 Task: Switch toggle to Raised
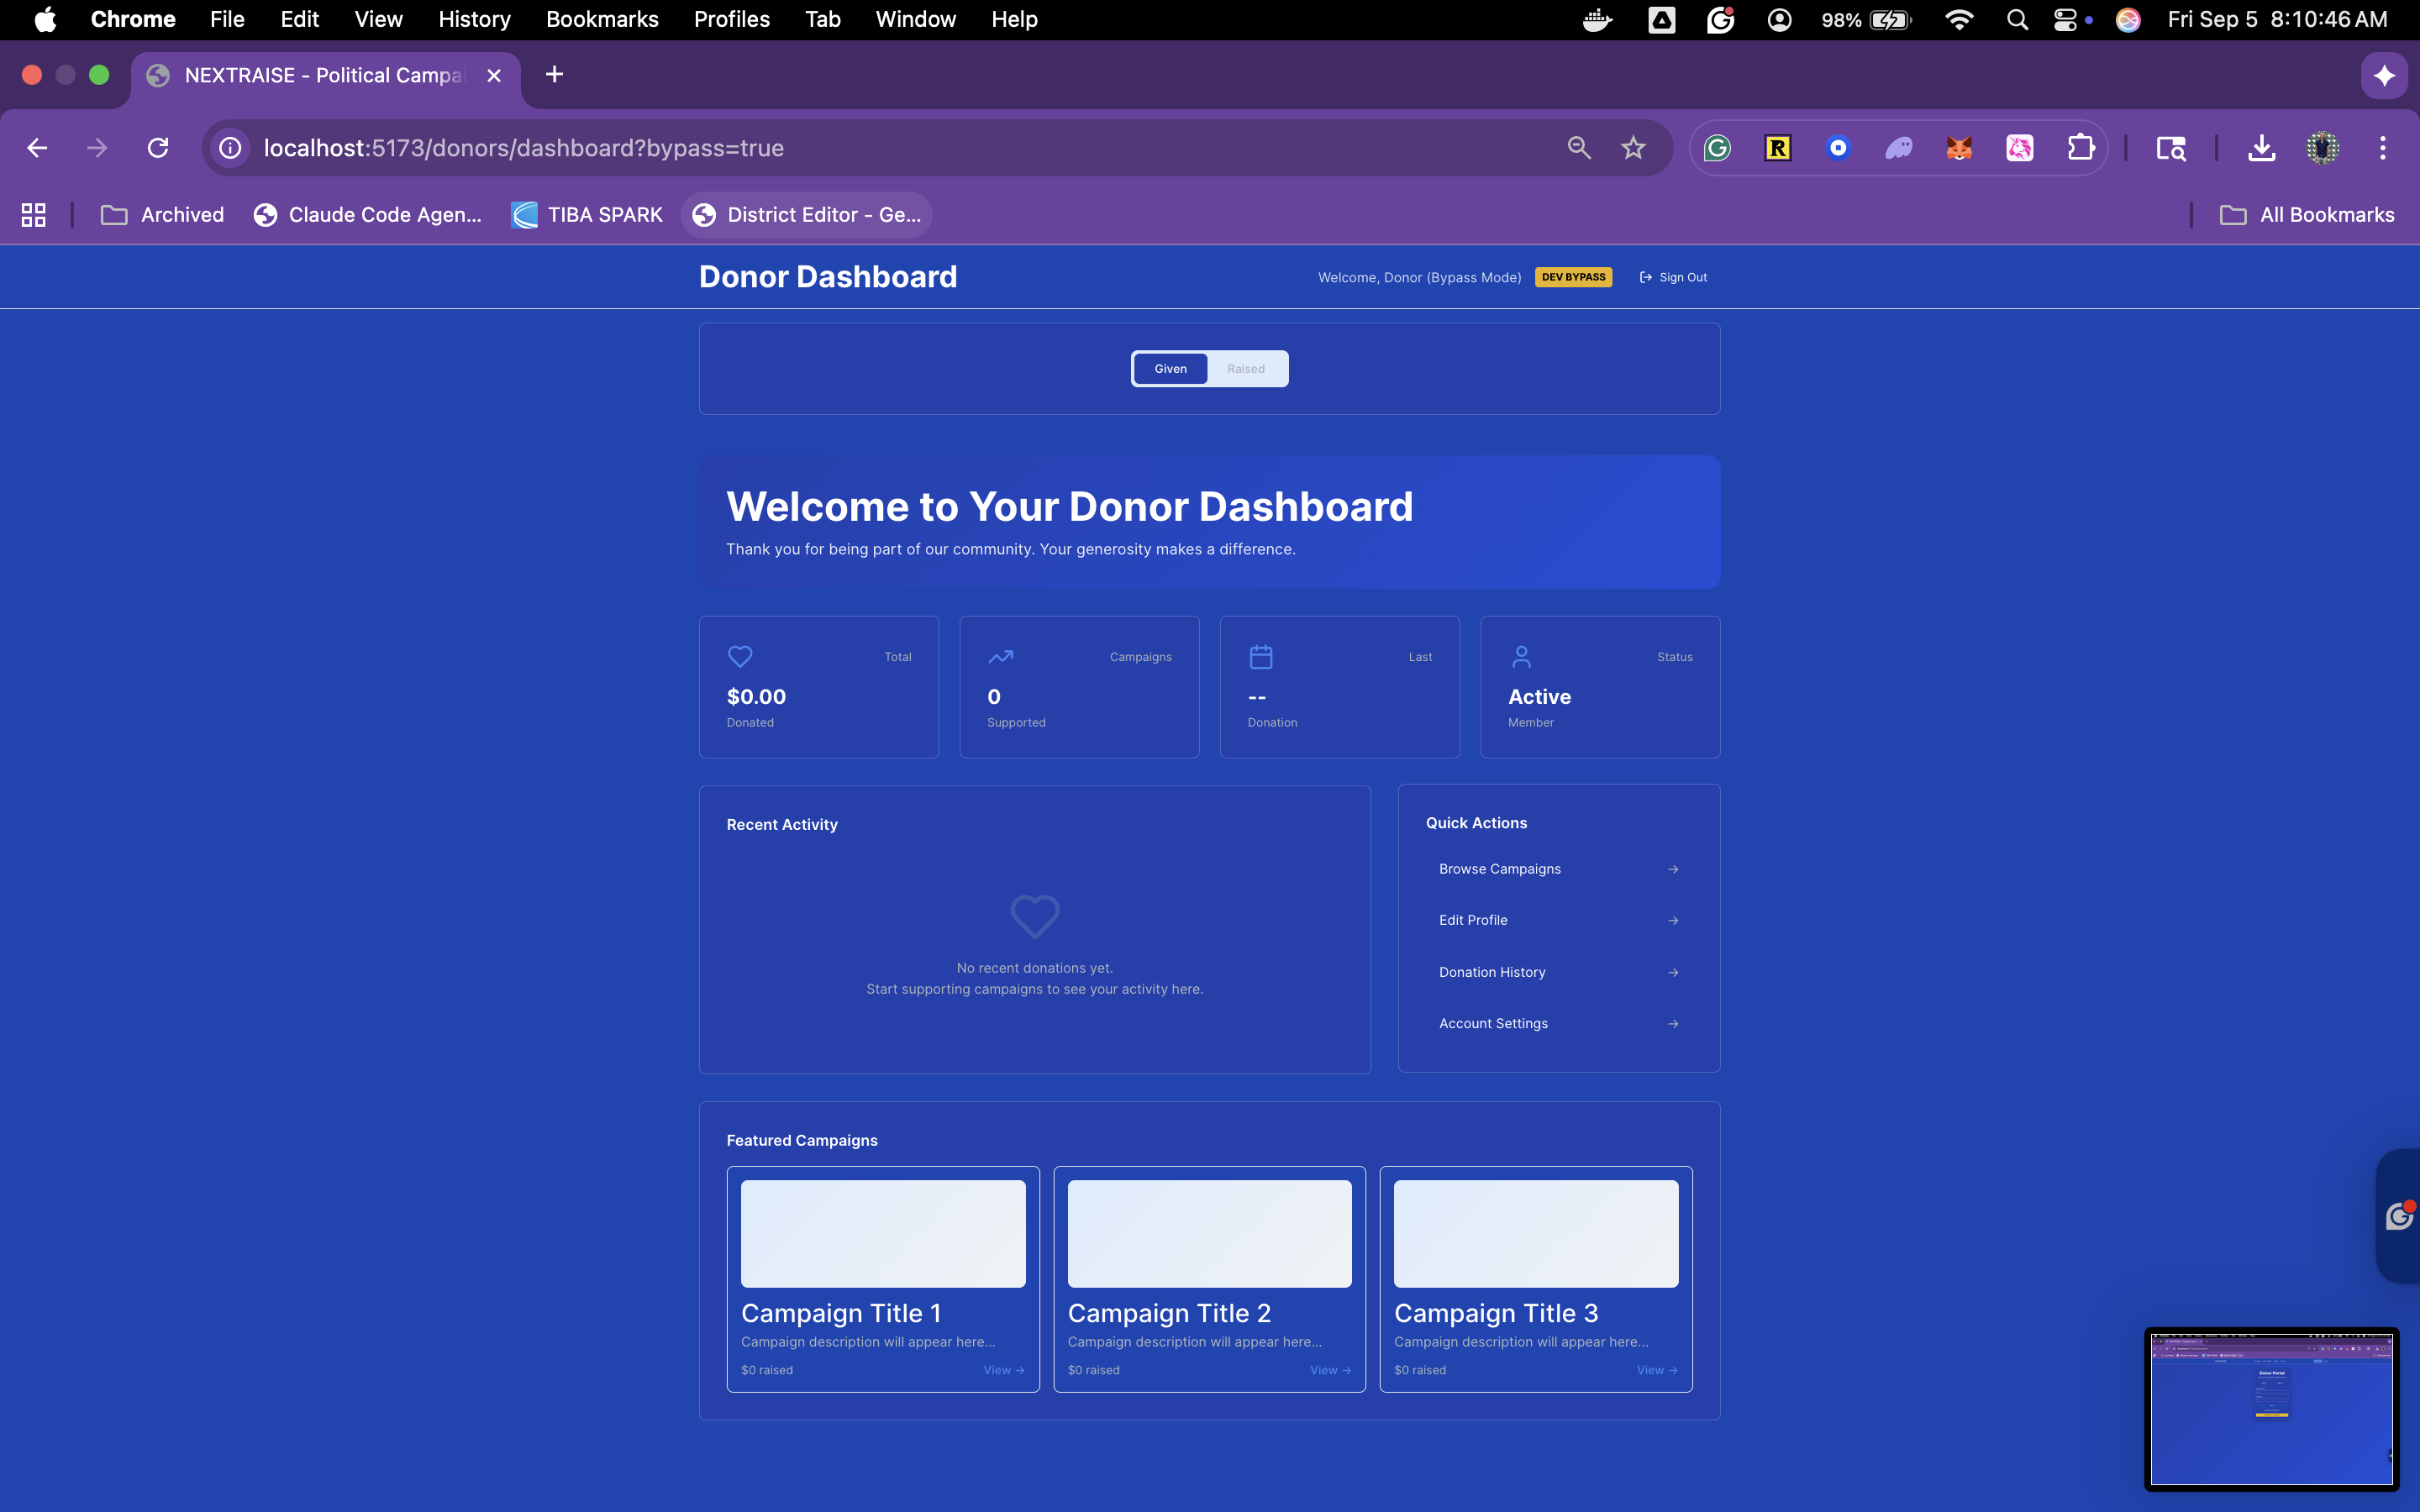coord(1245,369)
